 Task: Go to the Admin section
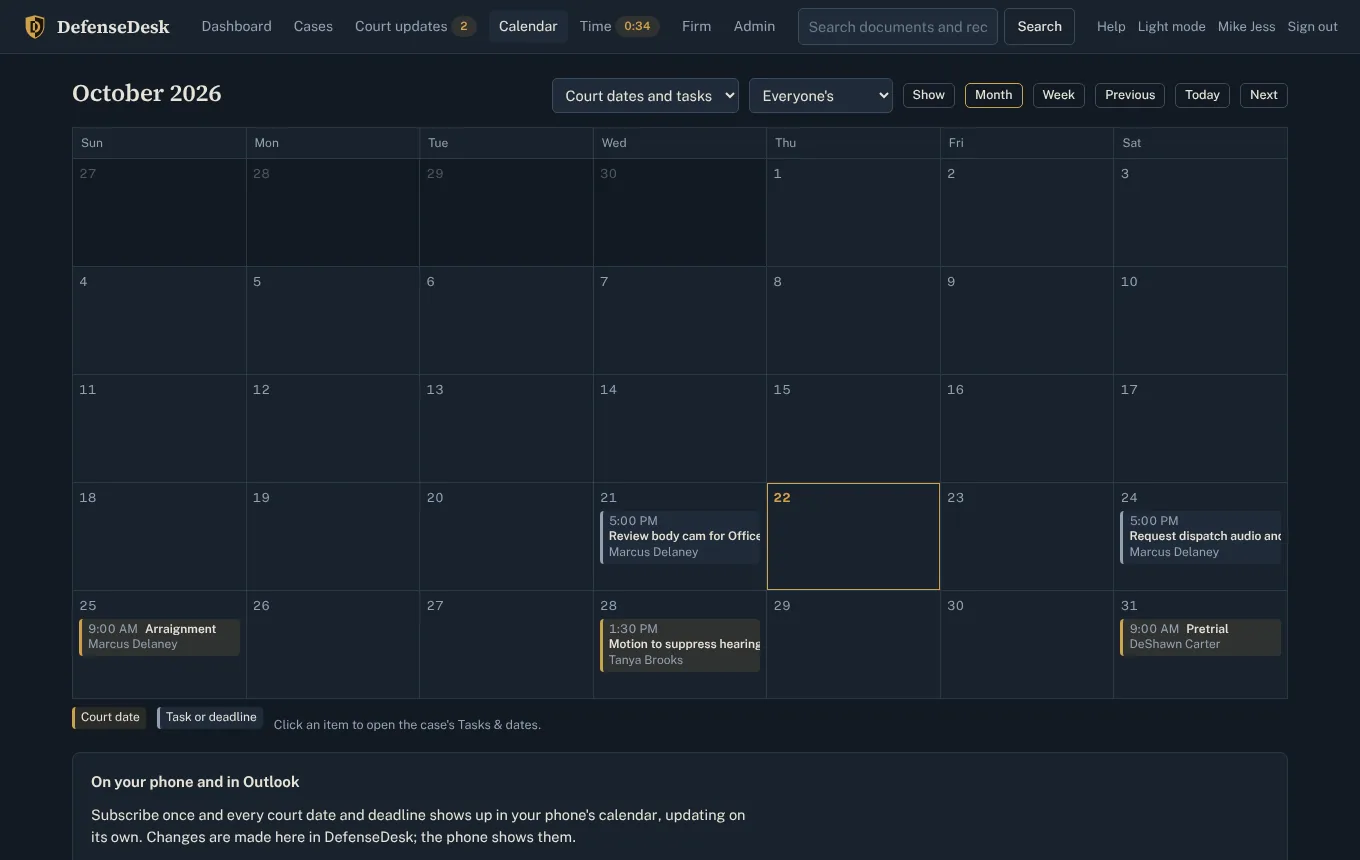click(754, 27)
